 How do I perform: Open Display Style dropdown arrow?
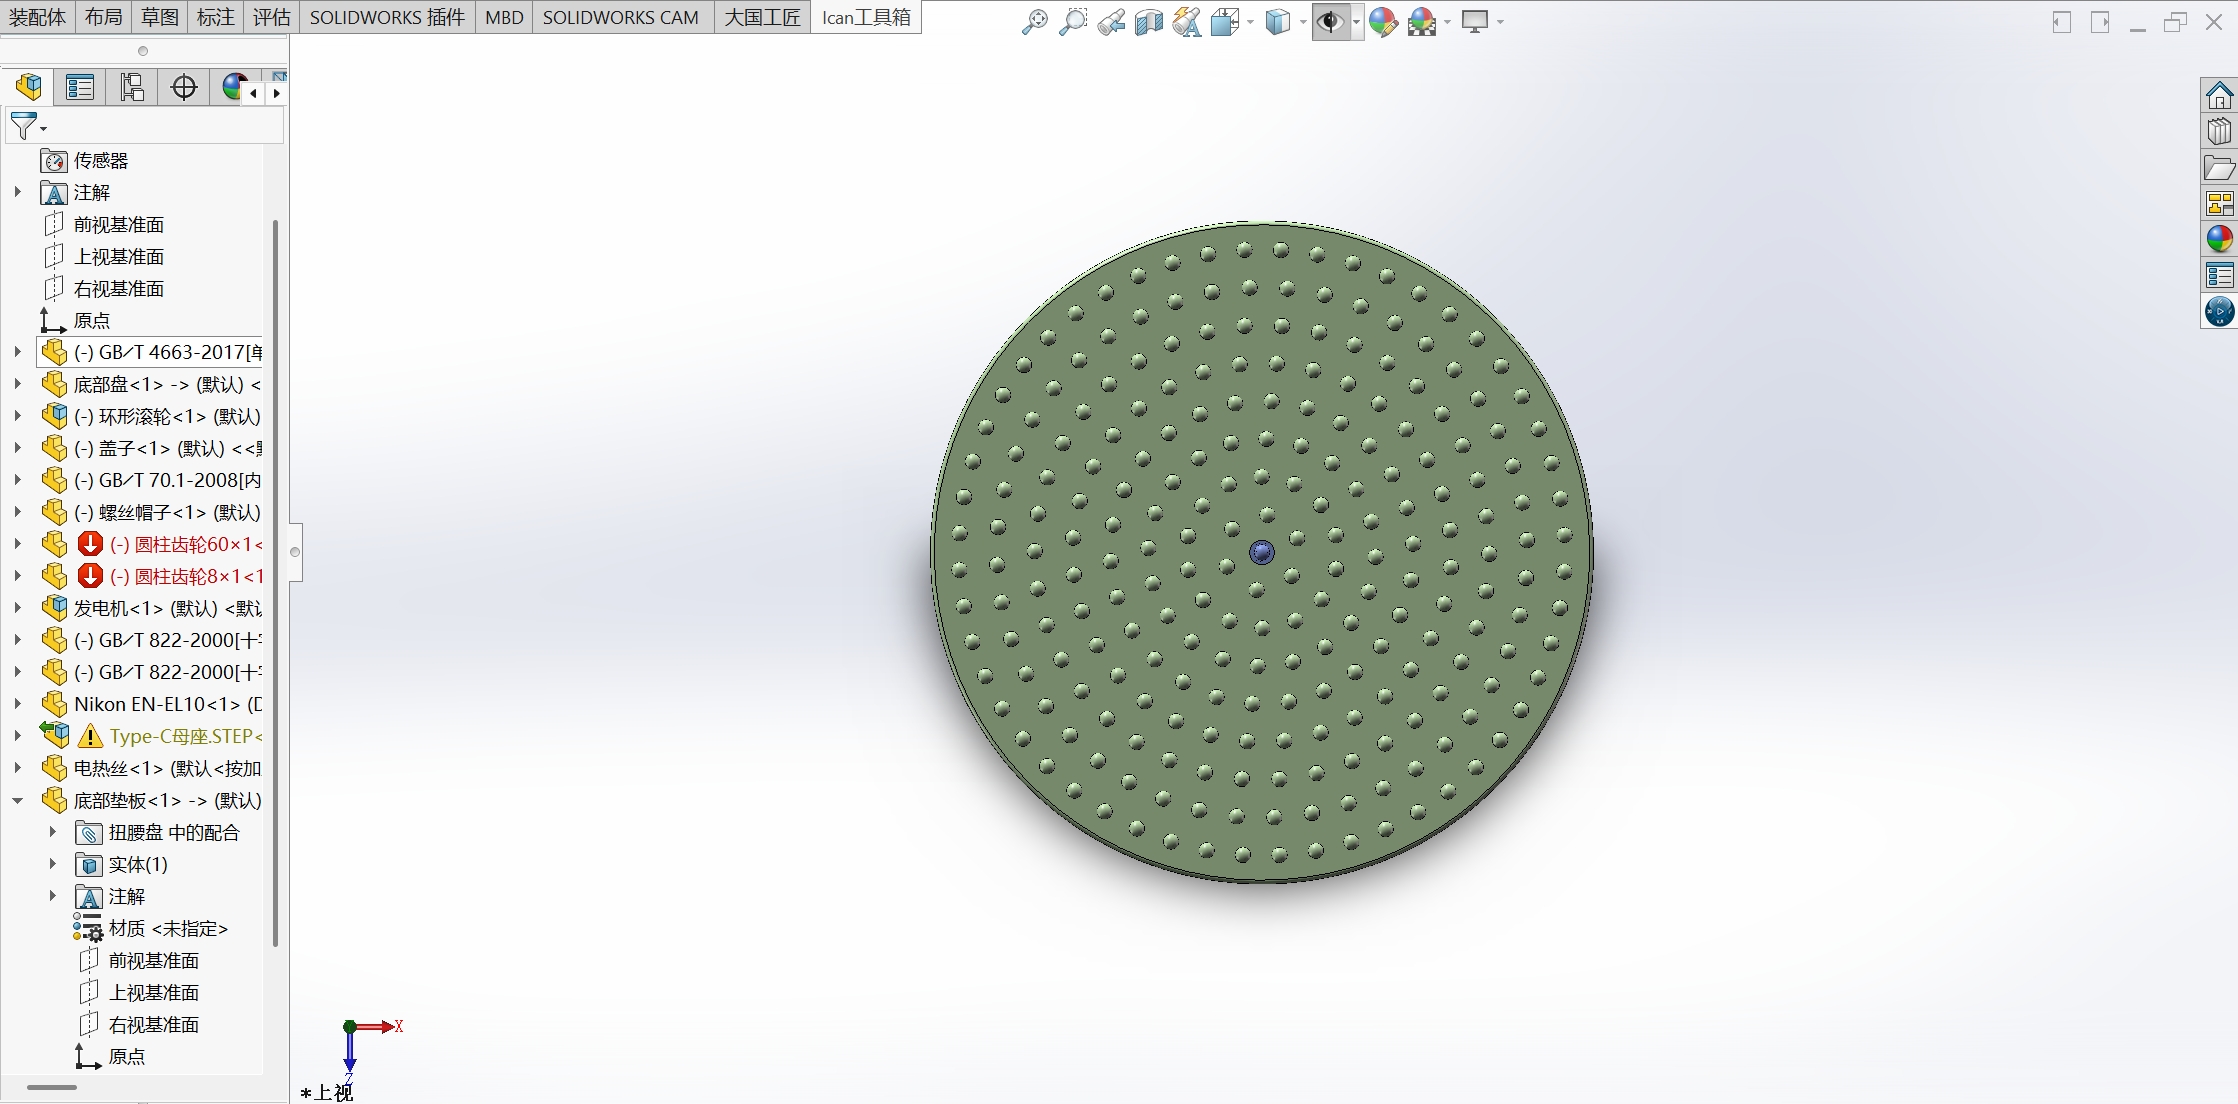(x=1303, y=22)
